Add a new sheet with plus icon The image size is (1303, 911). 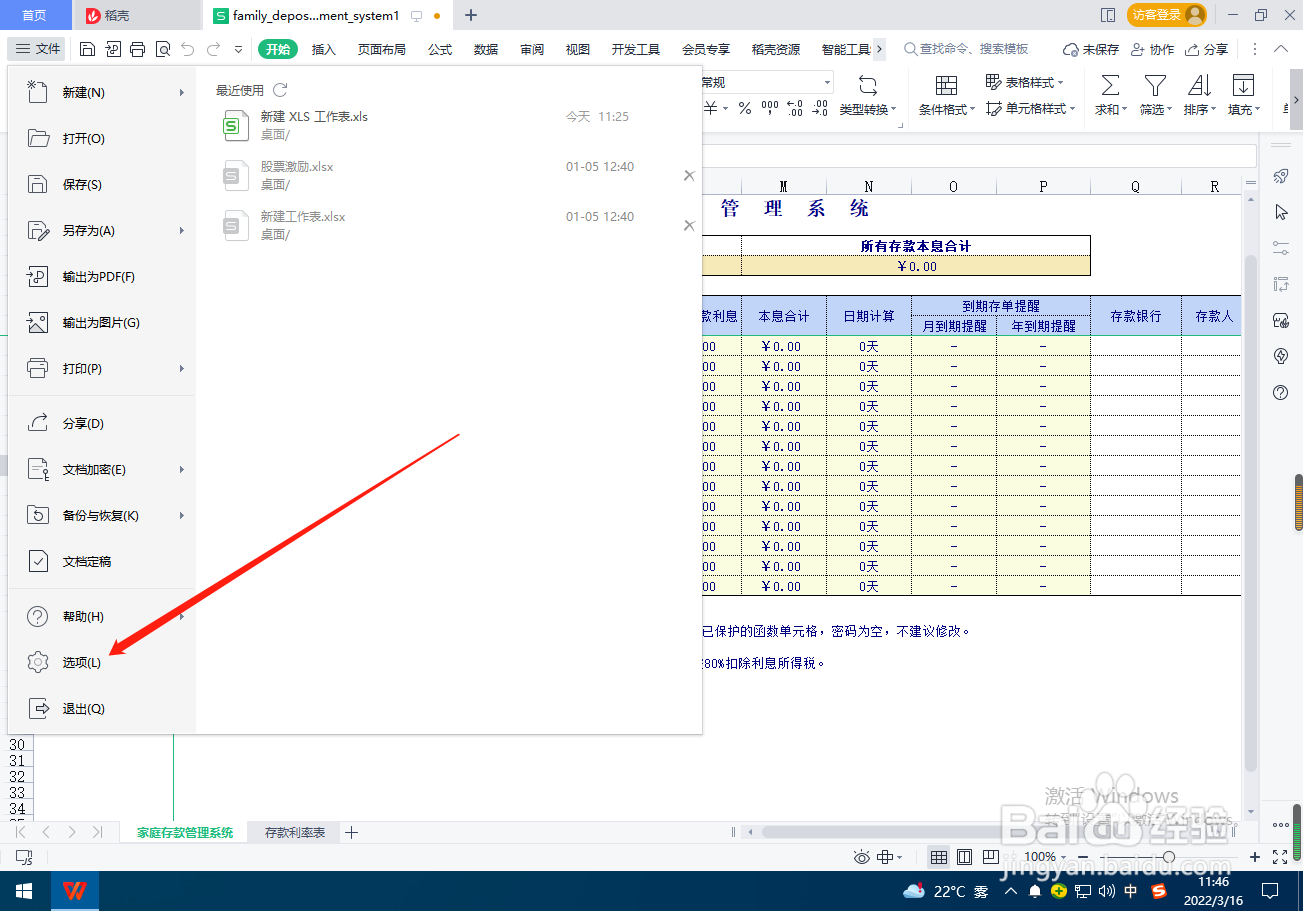(x=351, y=832)
